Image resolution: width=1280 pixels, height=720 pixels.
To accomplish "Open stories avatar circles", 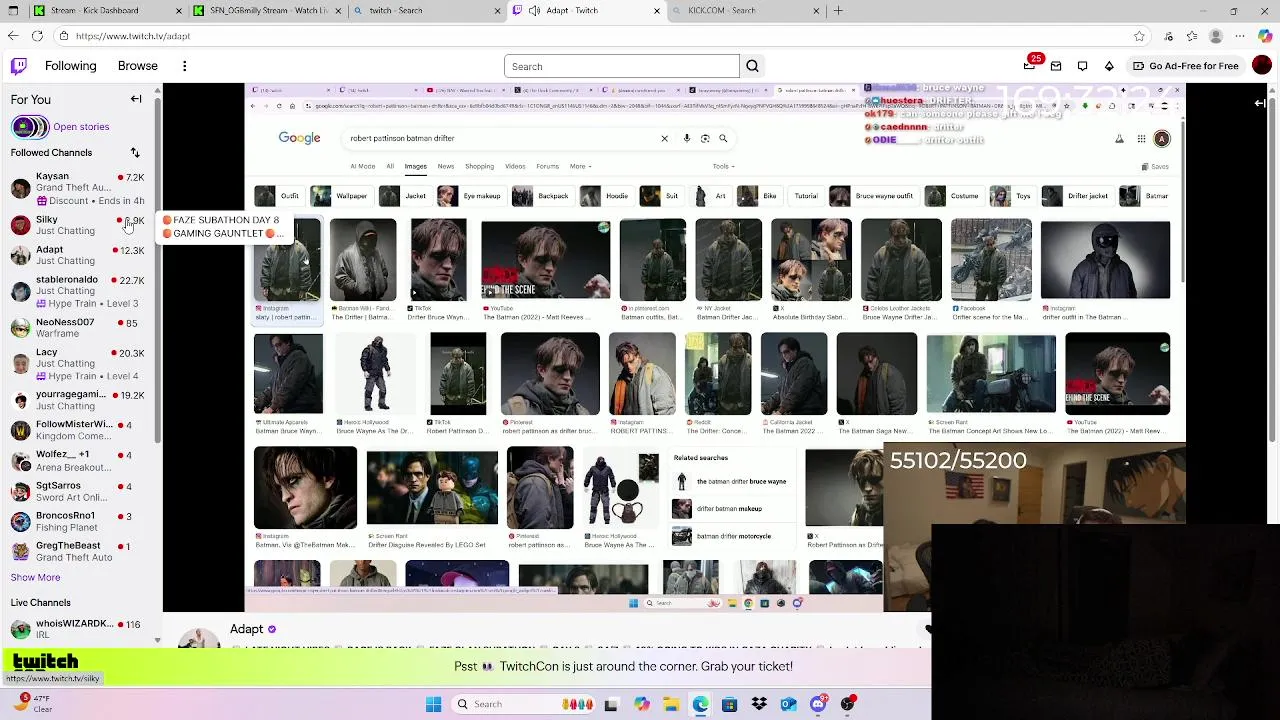I will pos(29,127).
